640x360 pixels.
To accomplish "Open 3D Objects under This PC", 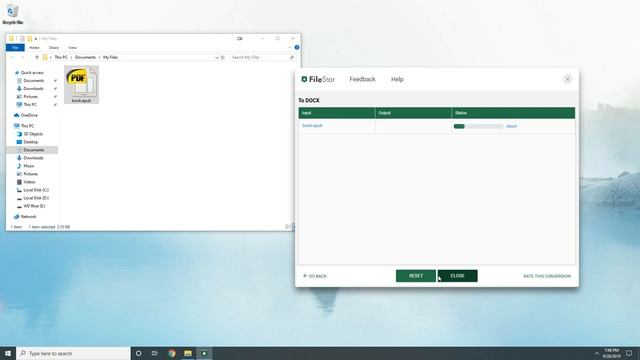I will pyautogui.click(x=33, y=134).
